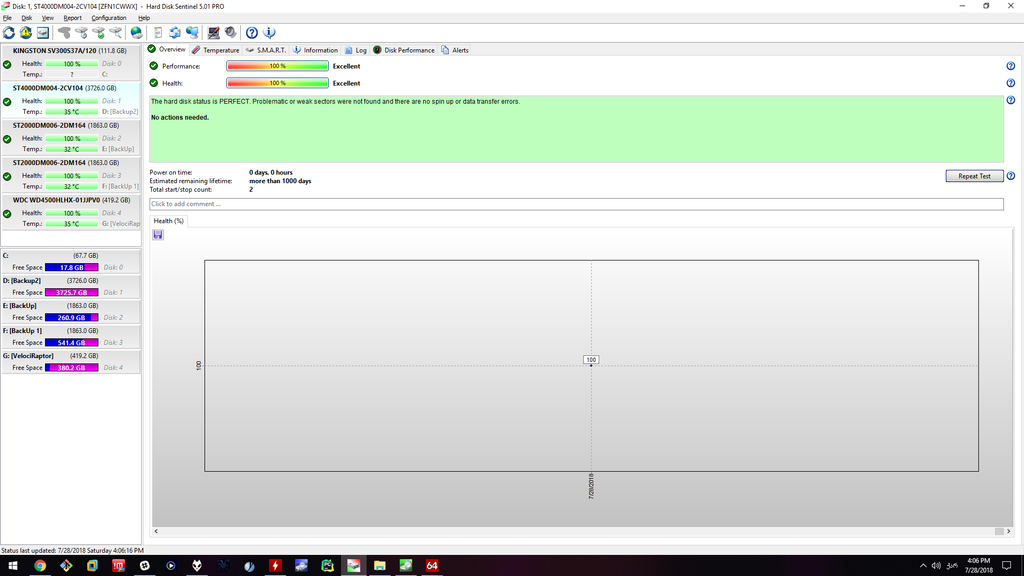
Task: Open the View menu
Action: (48, 18)
